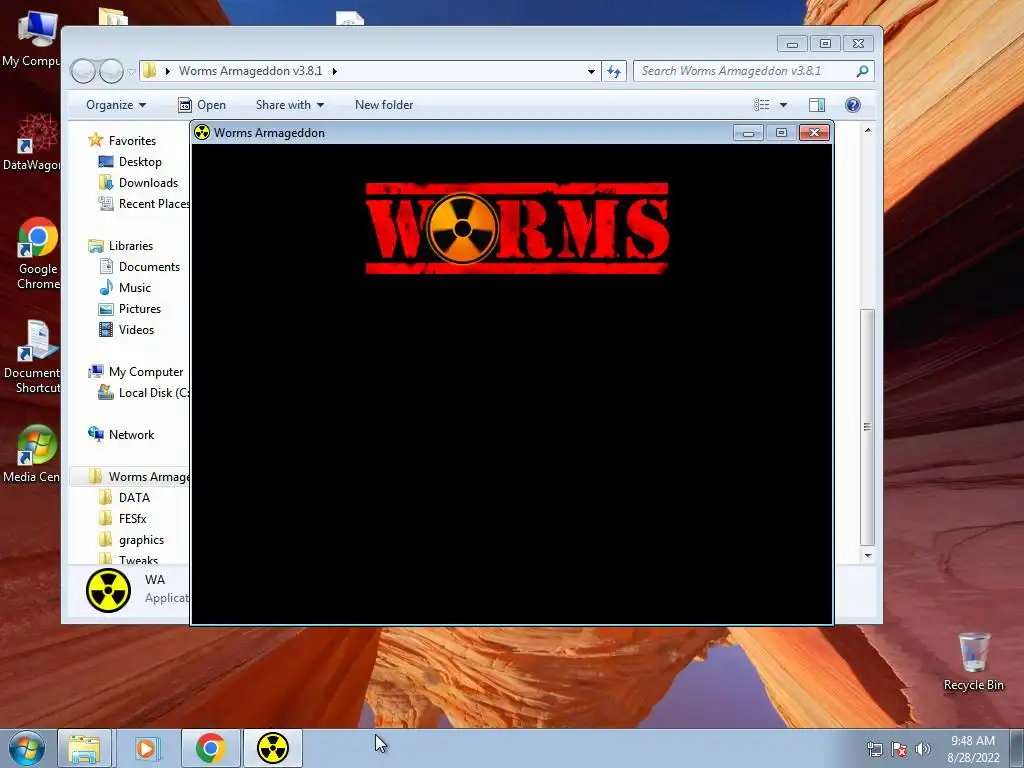The width and height of the screenshot is (1024, 768).
Task: Click the Explorer Back button
Action: 83,71
